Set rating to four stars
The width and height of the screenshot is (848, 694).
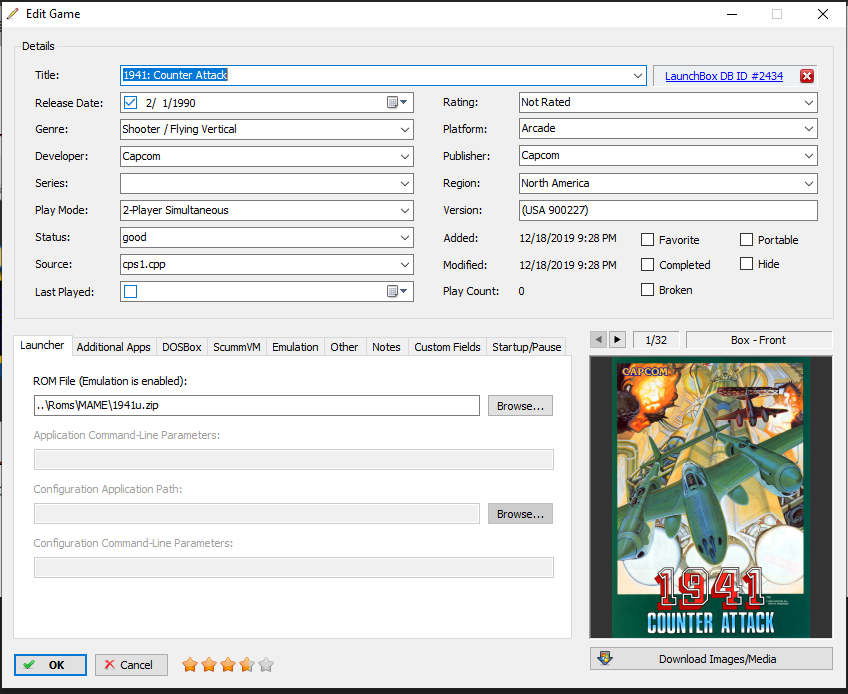(x=247, y=665)
